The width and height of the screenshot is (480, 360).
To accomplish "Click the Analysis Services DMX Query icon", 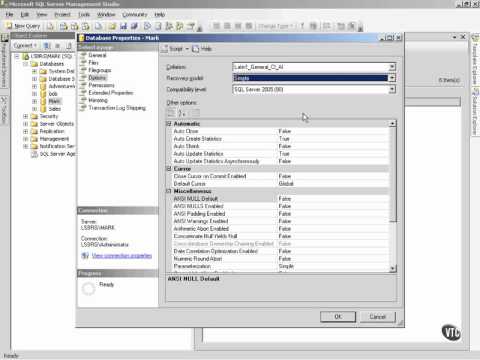I will pyautogui.click(x=75, y=26).
